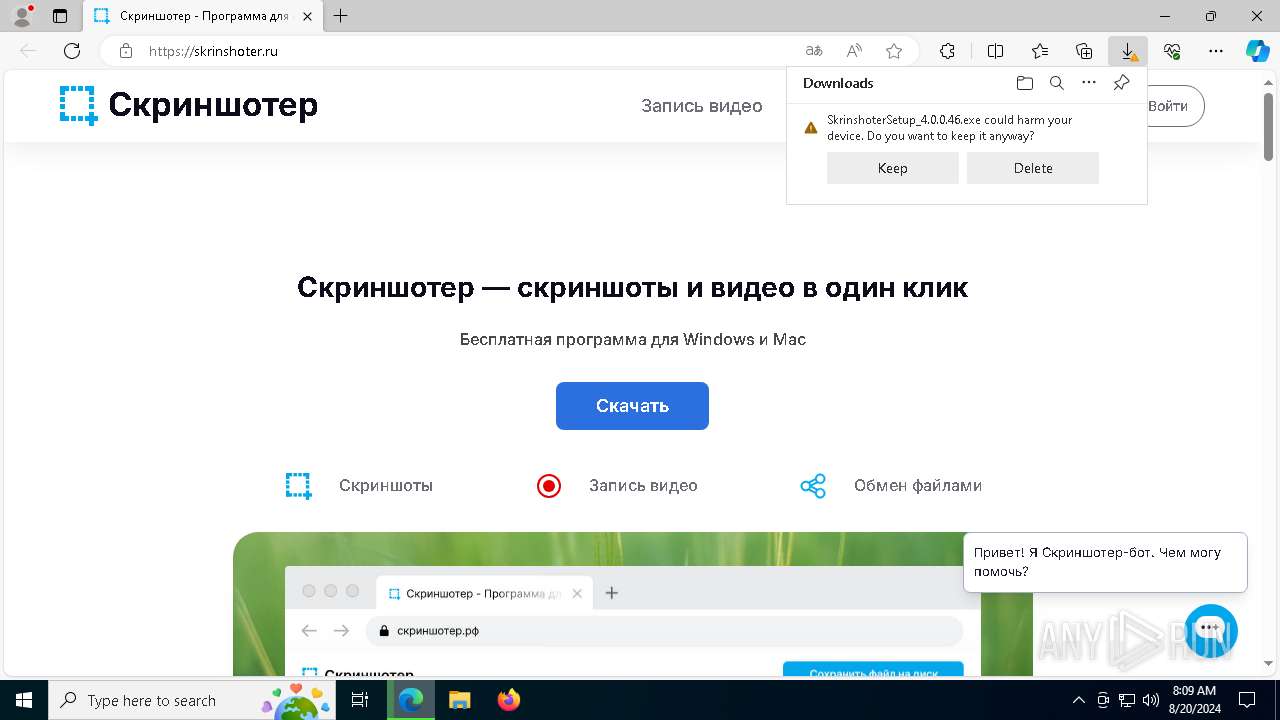Open Запись видео nav link
The width and height of the screenshot is (1280, 720).
tap(702, 106)
